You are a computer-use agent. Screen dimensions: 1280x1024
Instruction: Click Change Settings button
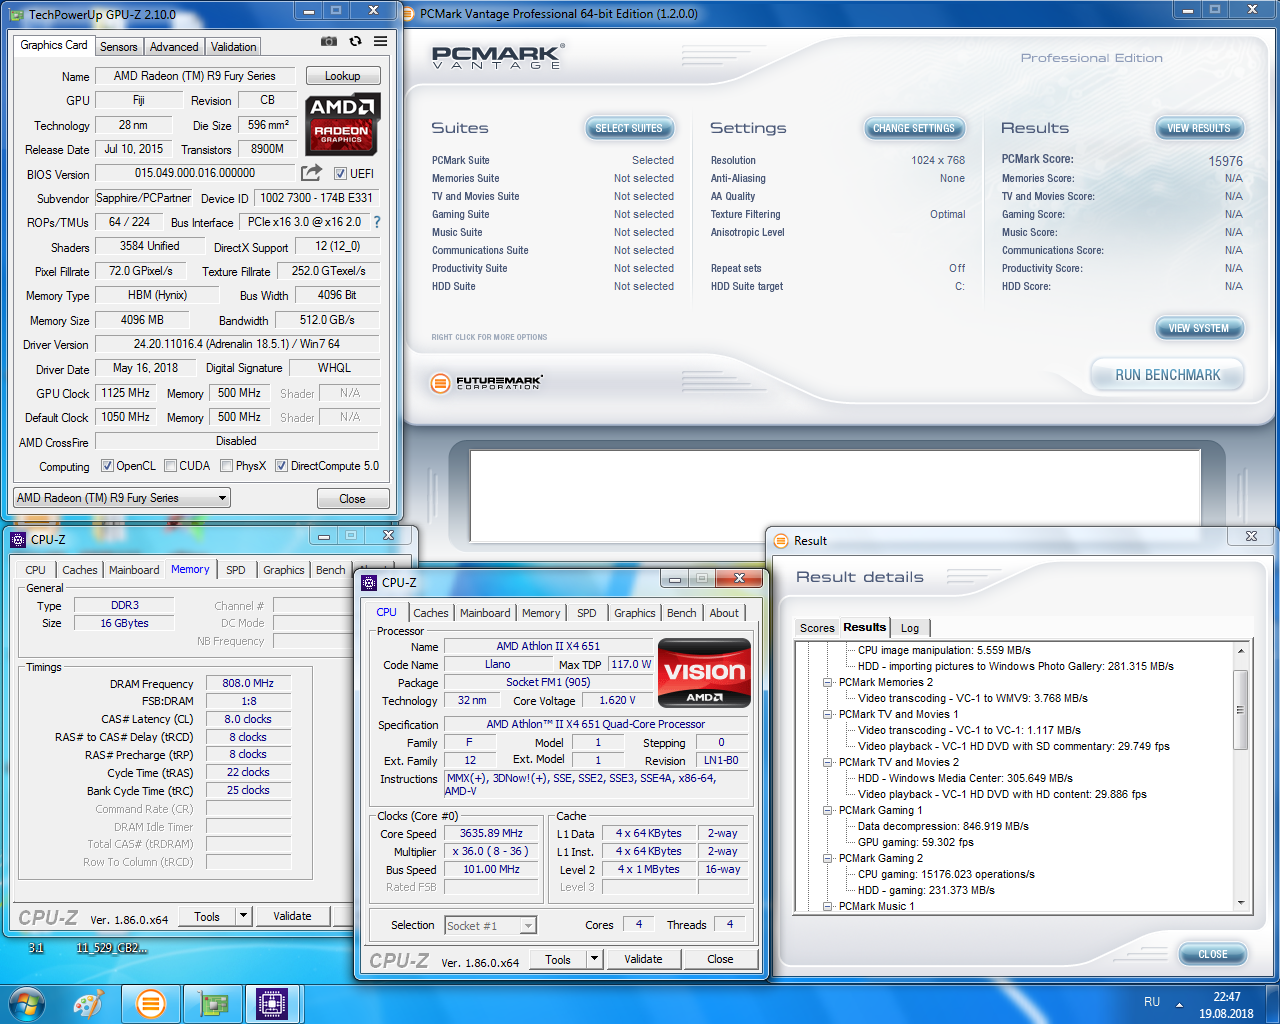[x=914, y=128]
